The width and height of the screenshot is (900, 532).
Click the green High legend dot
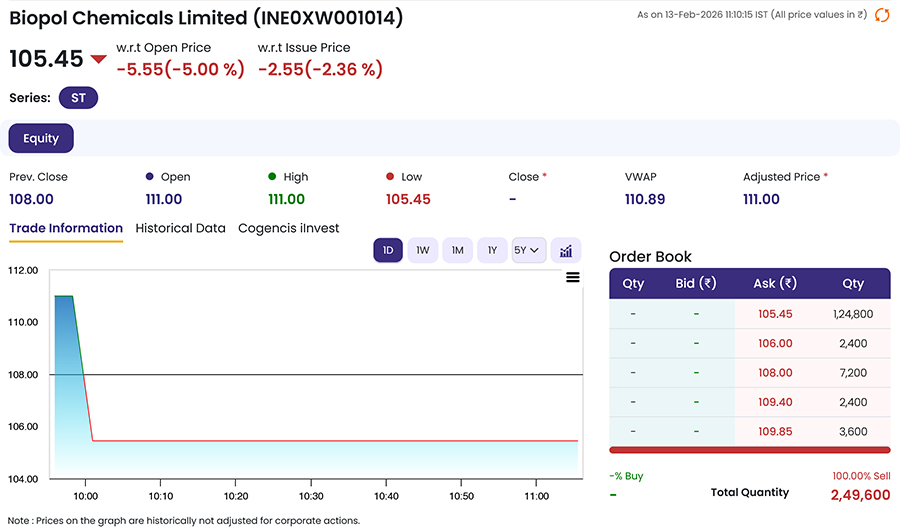[272, 176]
